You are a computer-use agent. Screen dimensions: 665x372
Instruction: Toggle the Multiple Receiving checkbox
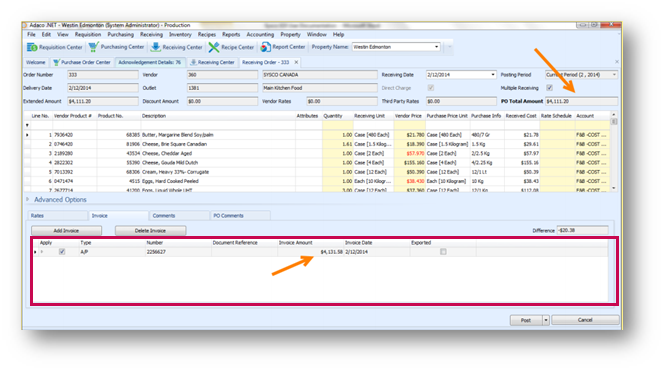(550, 88)
